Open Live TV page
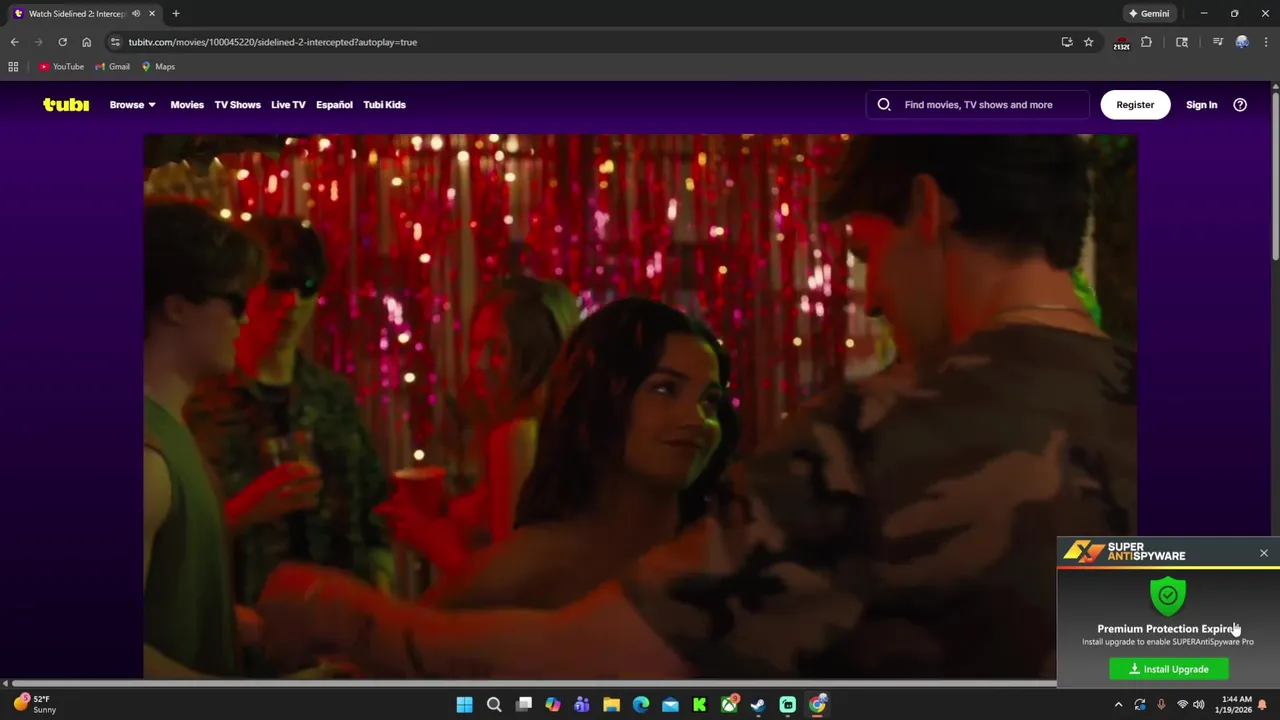Viewport: 1280px width, 720px height. point(288,104)
